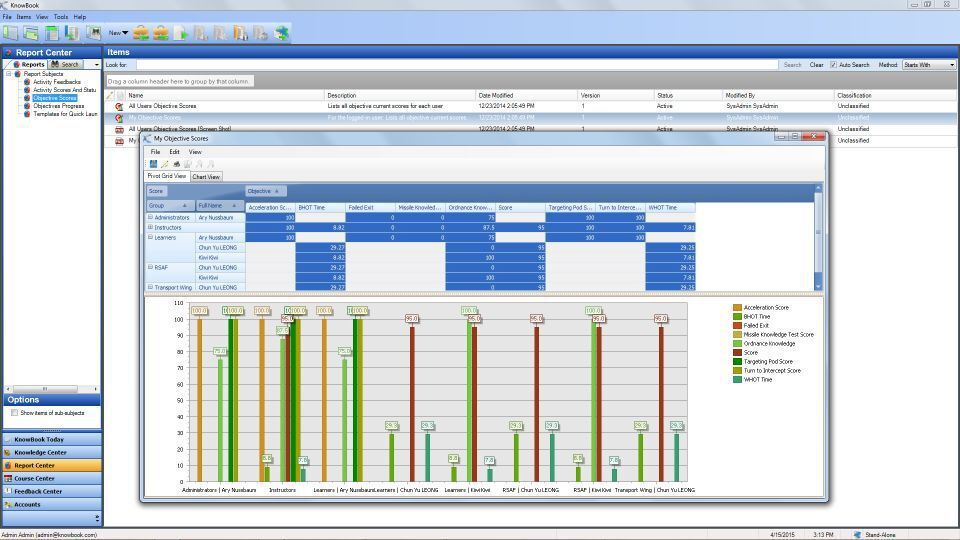Click the green refresh globe toolbar icon
The image size is (960, 540).
point(282,33)
